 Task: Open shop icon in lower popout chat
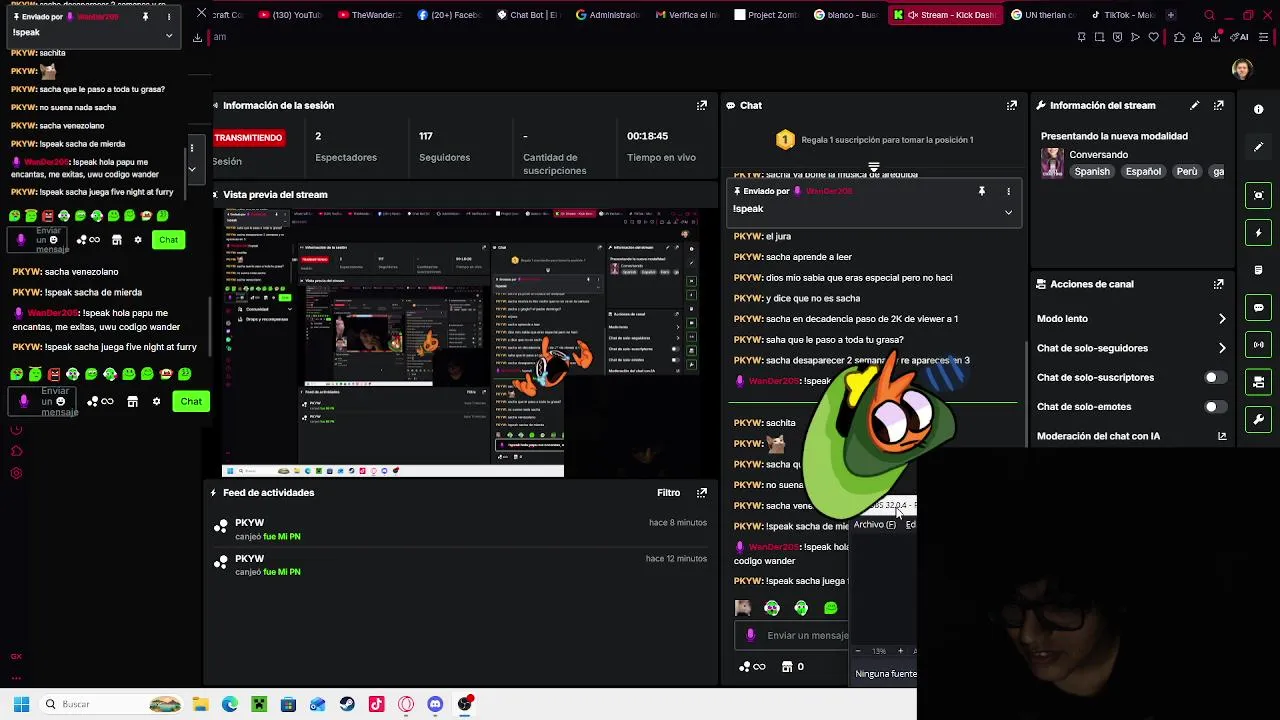pyautogui.click(x=132, y=401)
